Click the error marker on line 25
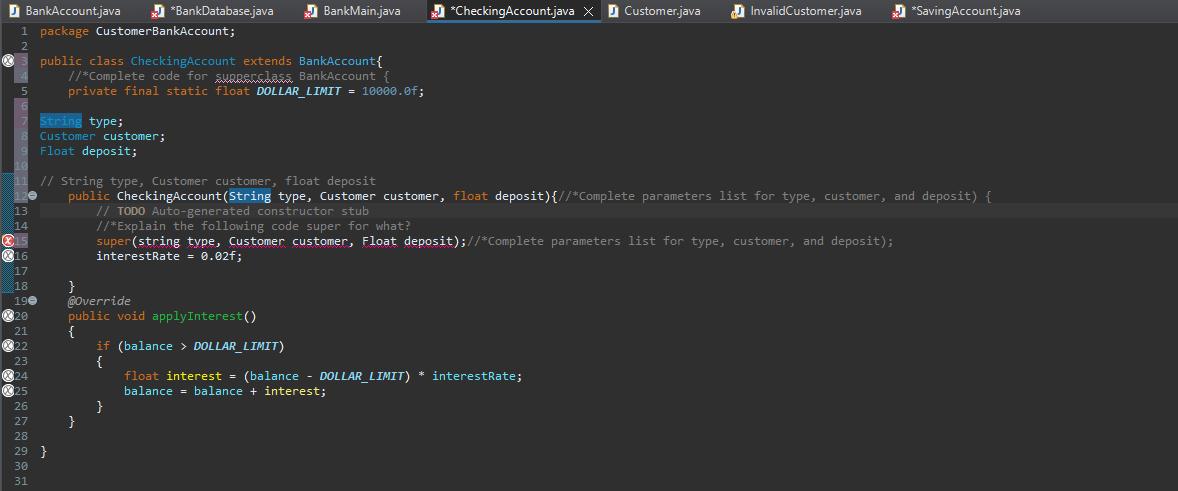The image size is (1178, 491). (x=8, y=391)
